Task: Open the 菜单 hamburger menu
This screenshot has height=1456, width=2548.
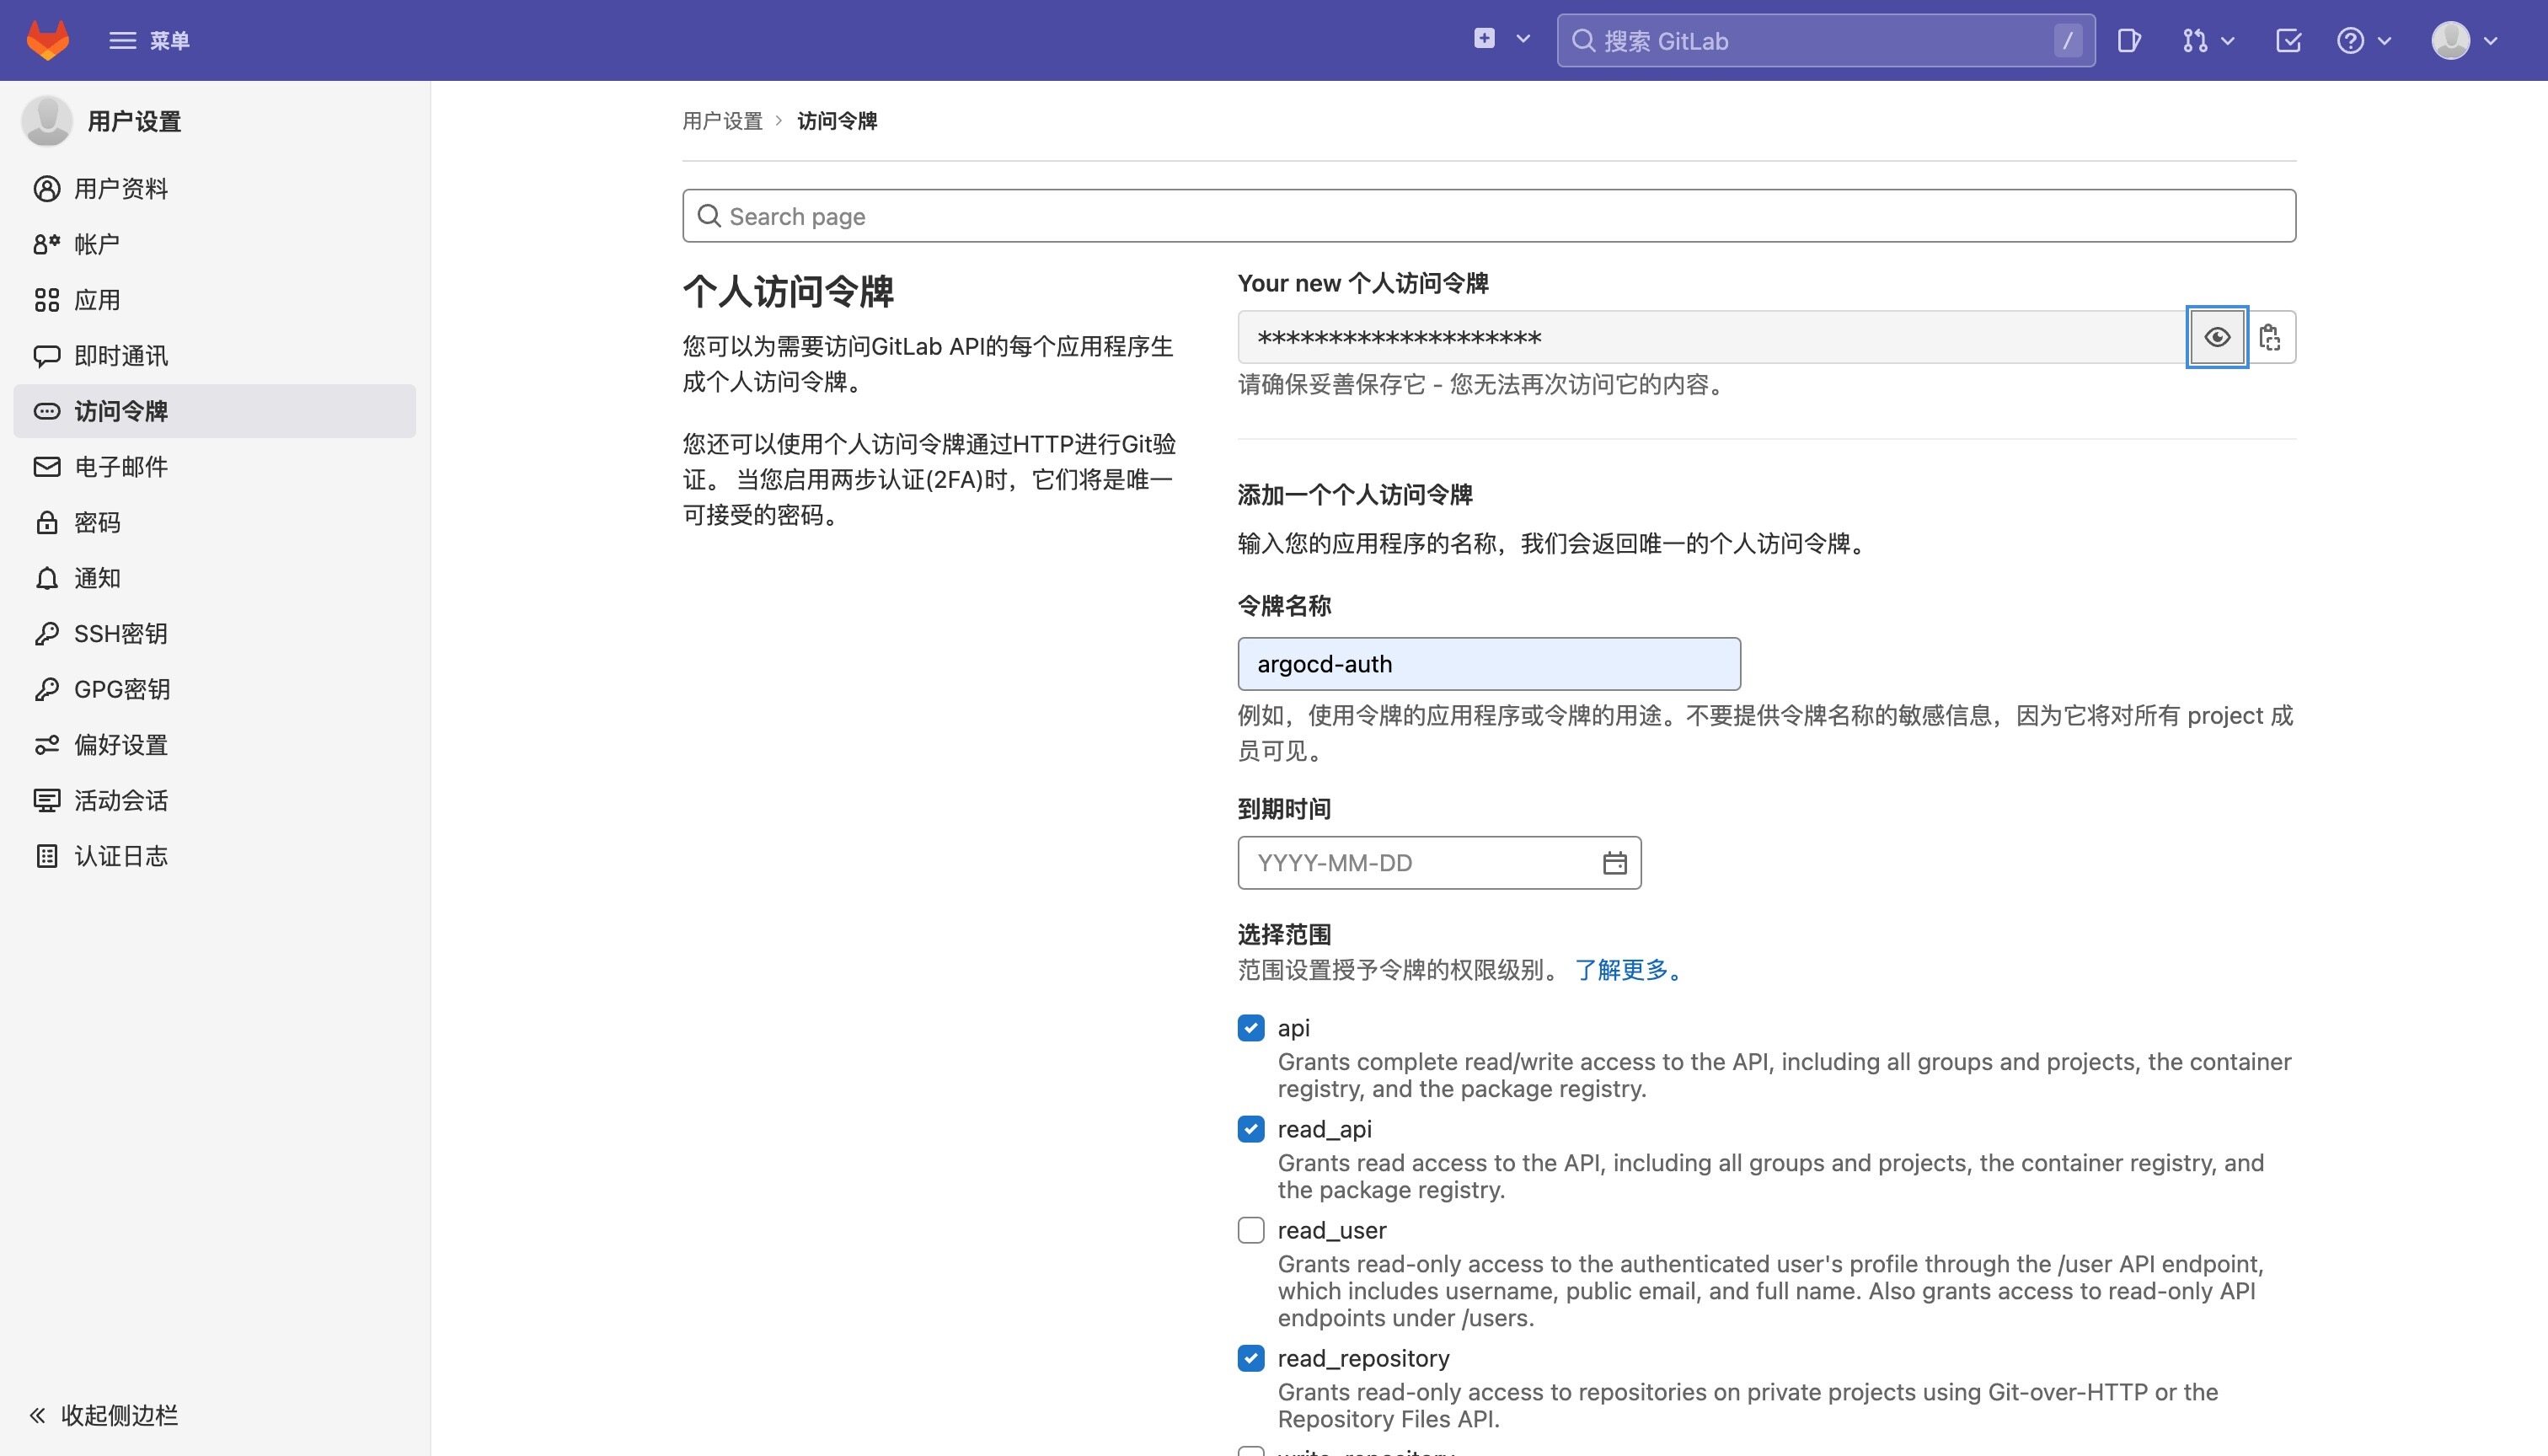Action: pyautogui.click(x=149, y=40)
